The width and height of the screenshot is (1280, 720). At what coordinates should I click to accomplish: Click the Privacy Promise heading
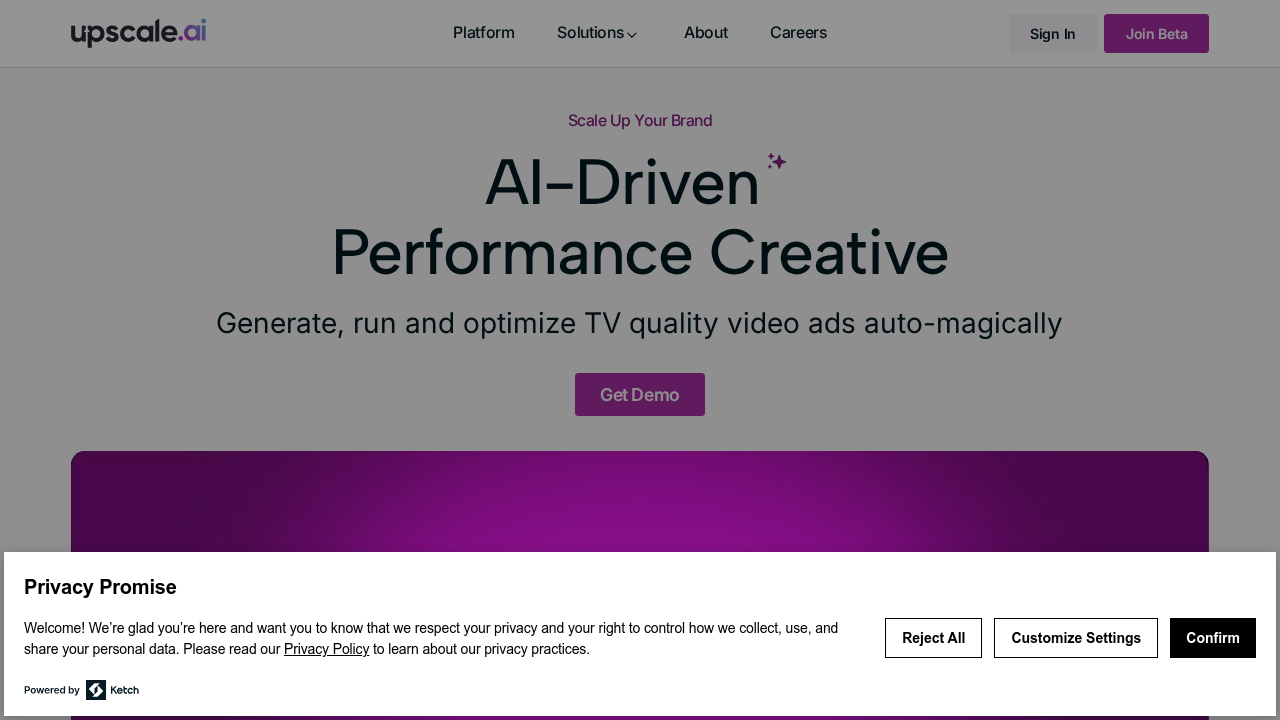coord(100,587)
